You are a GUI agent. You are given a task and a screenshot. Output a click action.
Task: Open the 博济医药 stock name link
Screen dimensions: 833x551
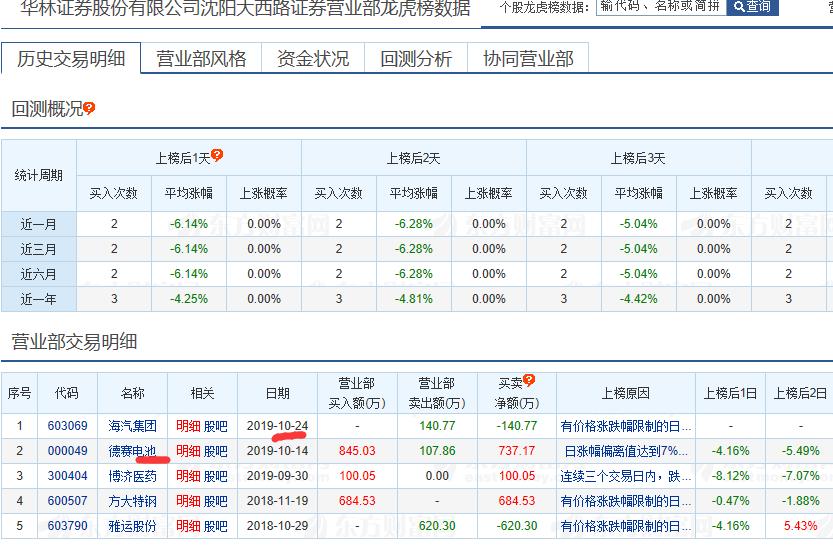[x=132, y=476]
